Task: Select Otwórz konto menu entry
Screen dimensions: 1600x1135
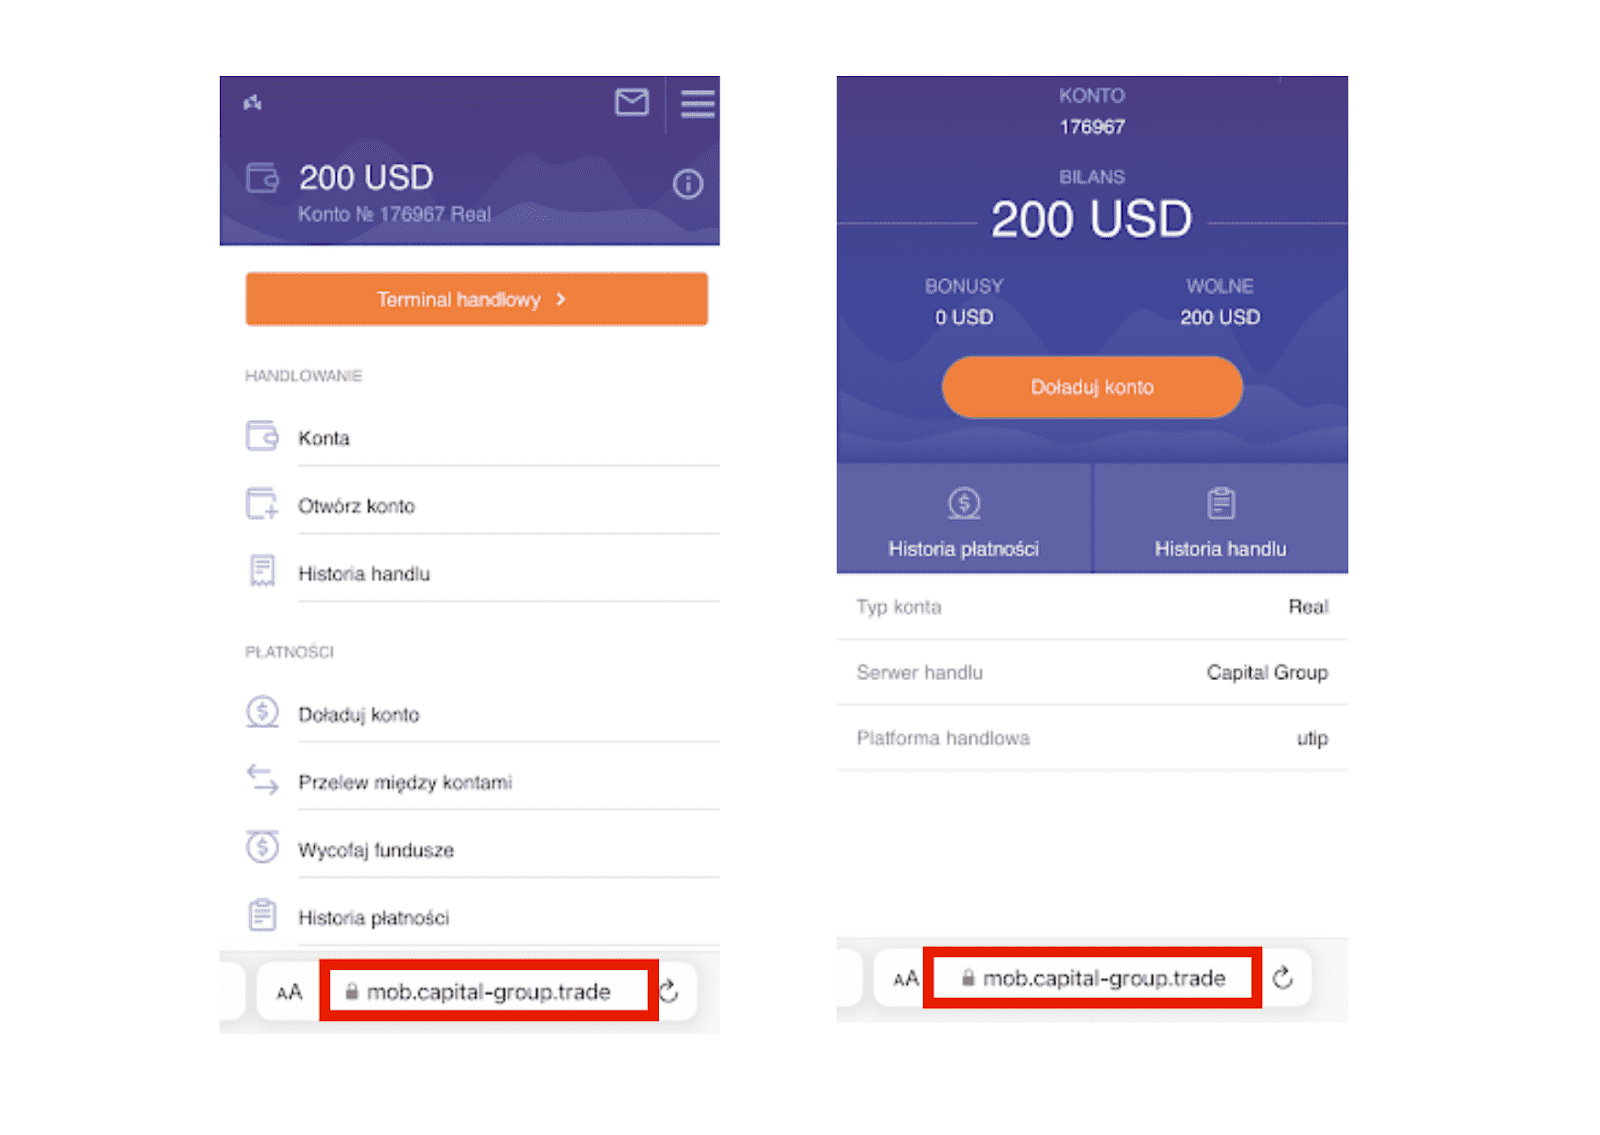Action: click(356, 506)
